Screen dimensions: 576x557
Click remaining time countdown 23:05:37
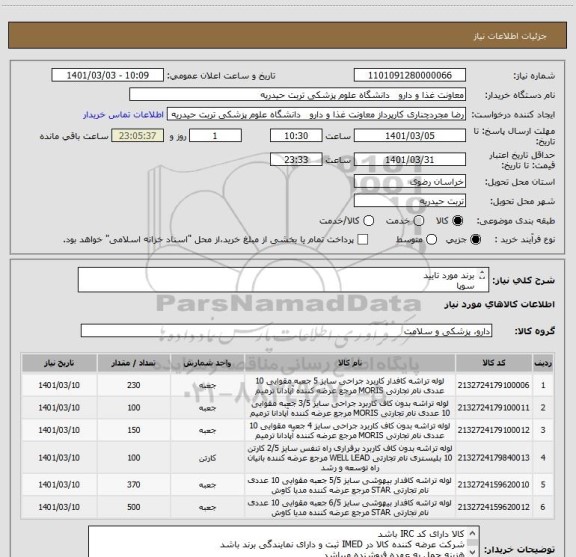[x=138, y=136]
